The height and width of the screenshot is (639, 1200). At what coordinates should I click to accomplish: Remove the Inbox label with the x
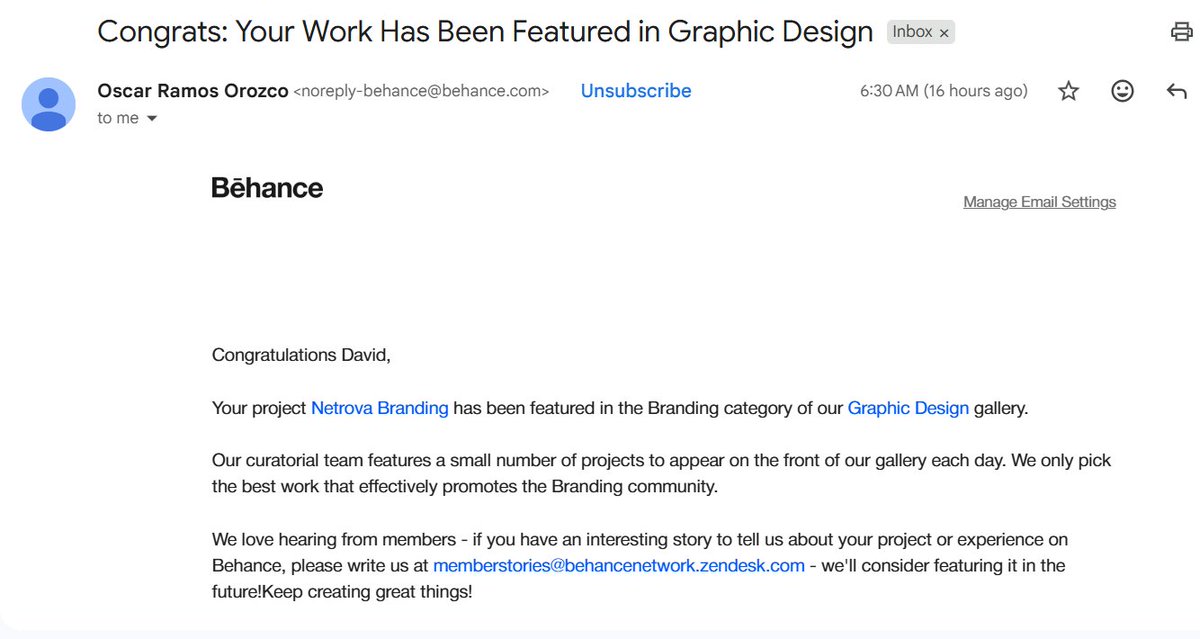[944, 33]
